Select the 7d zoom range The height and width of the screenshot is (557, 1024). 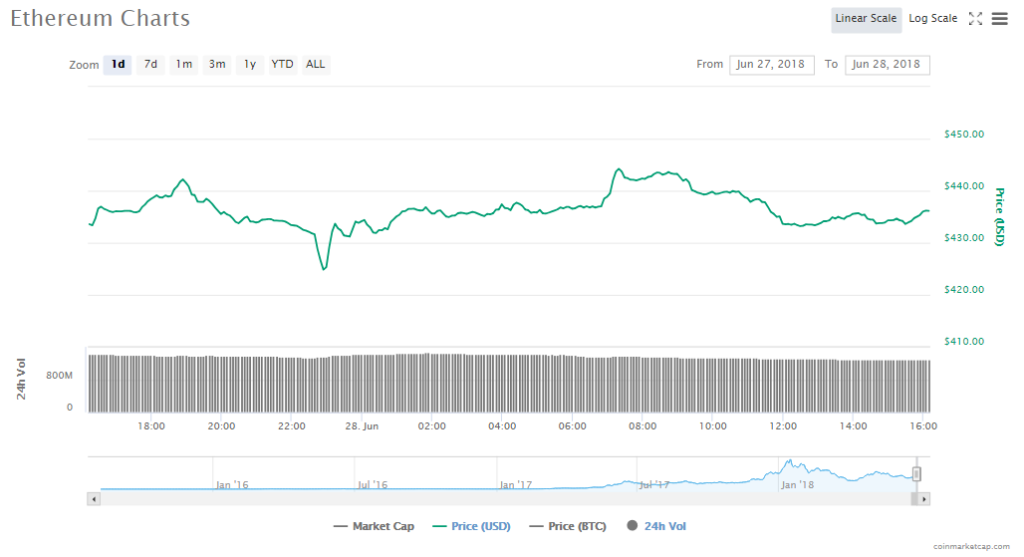coord(151,64)
